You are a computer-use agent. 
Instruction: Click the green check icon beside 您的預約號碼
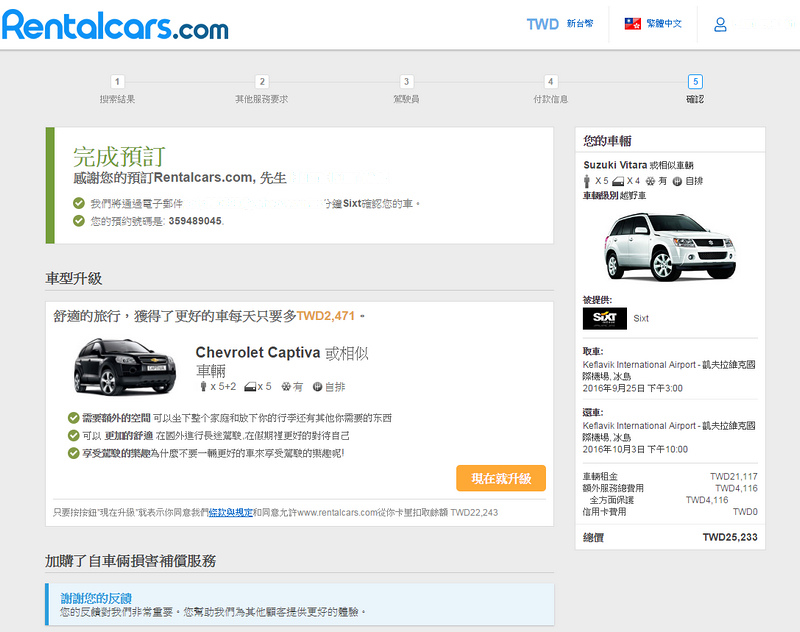(x=79, y=221)
